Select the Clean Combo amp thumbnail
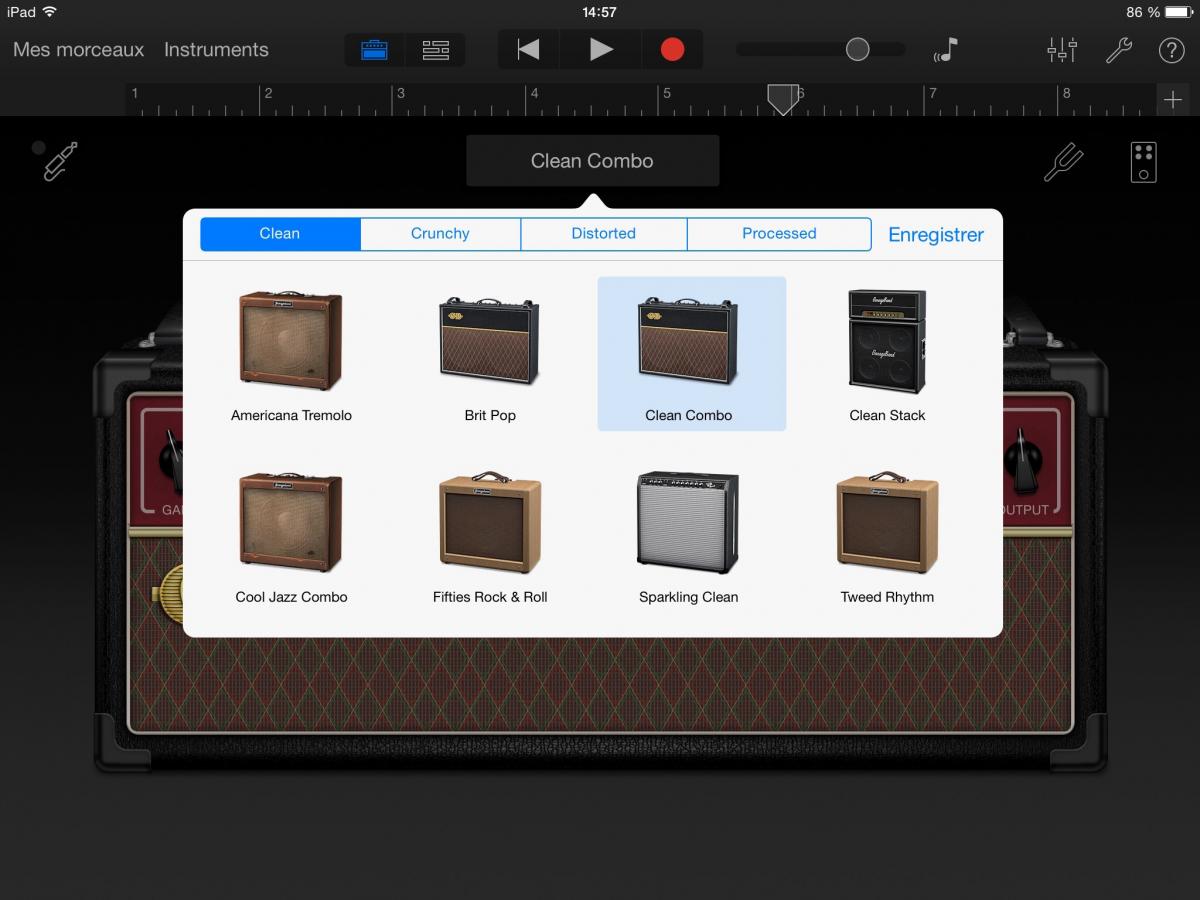Image resolution: width=1200 pixels, height=900 pixels. point(688,341)
